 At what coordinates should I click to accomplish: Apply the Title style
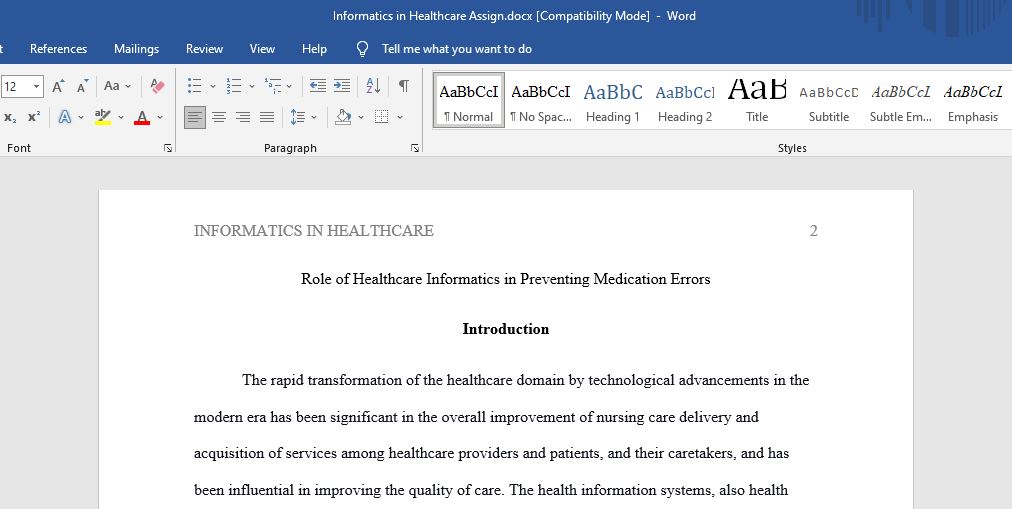pos(757,100)
